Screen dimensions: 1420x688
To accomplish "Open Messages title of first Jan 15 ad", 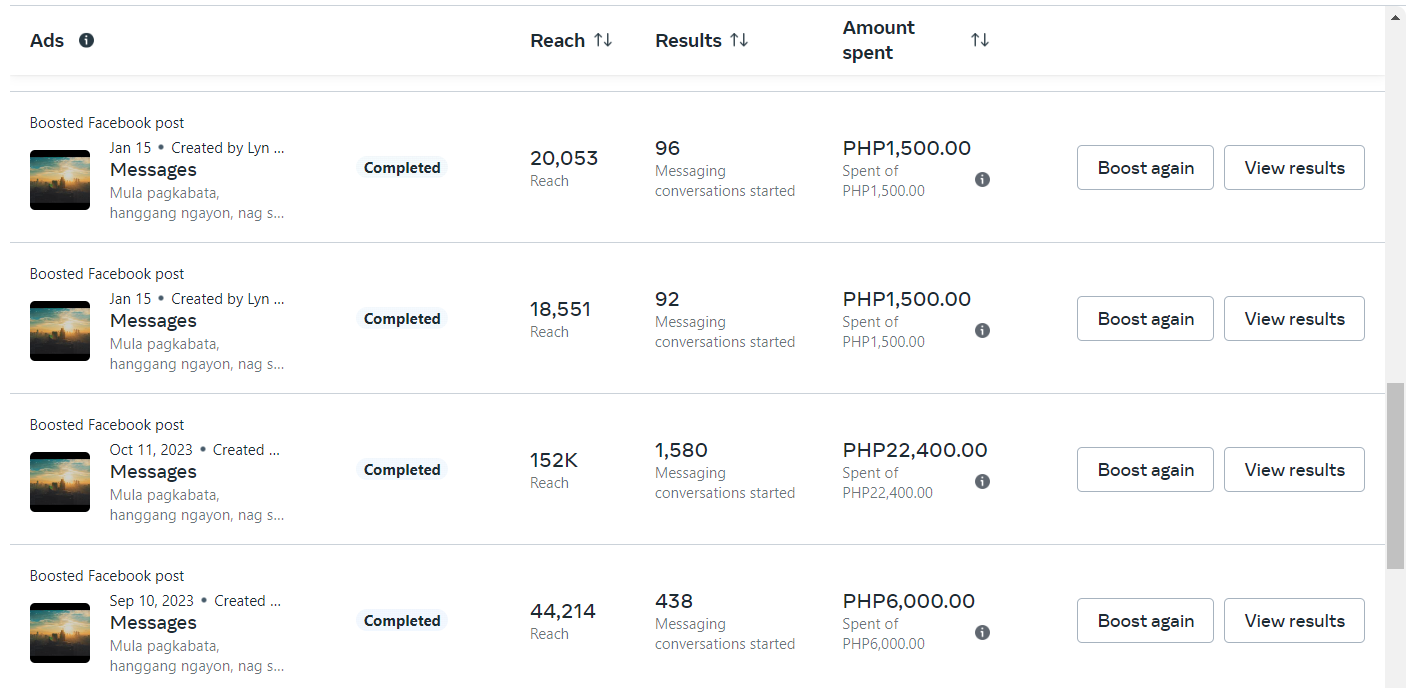I will pyautogui.click(x=153, y=170).
